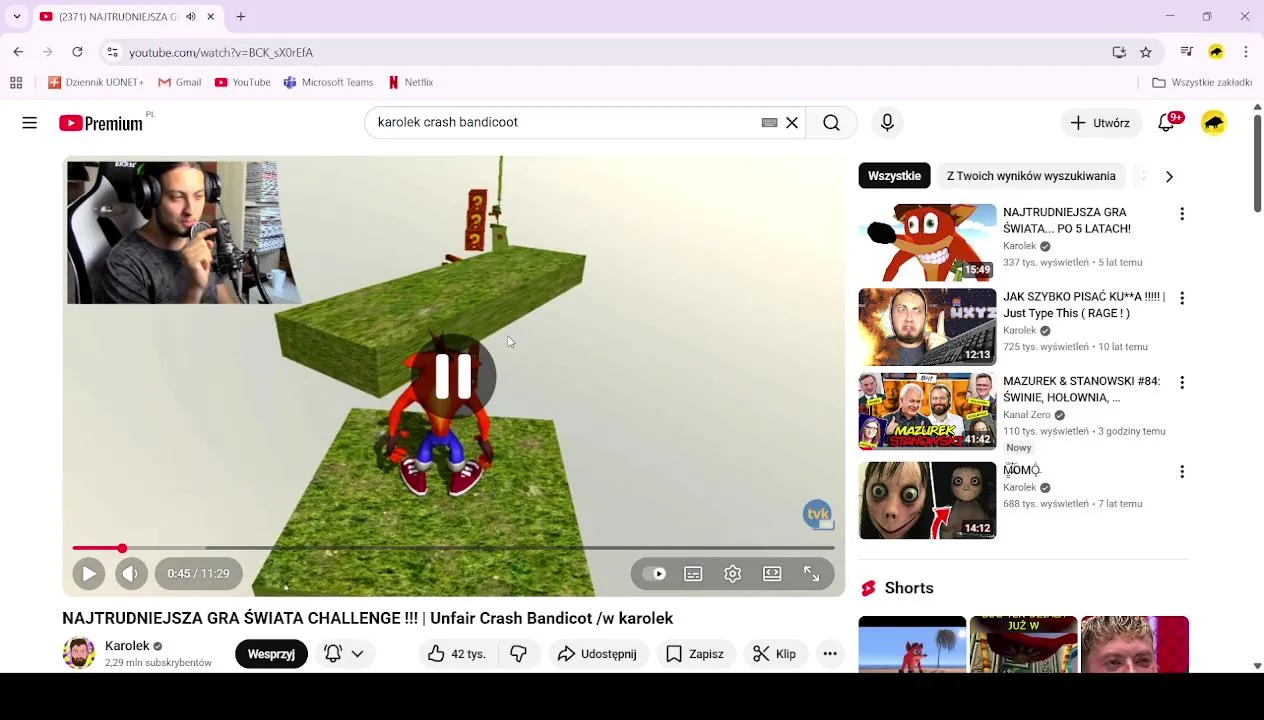Open a new browser tab
This screenshot has height=720, width=1264.
coord(241,16)
